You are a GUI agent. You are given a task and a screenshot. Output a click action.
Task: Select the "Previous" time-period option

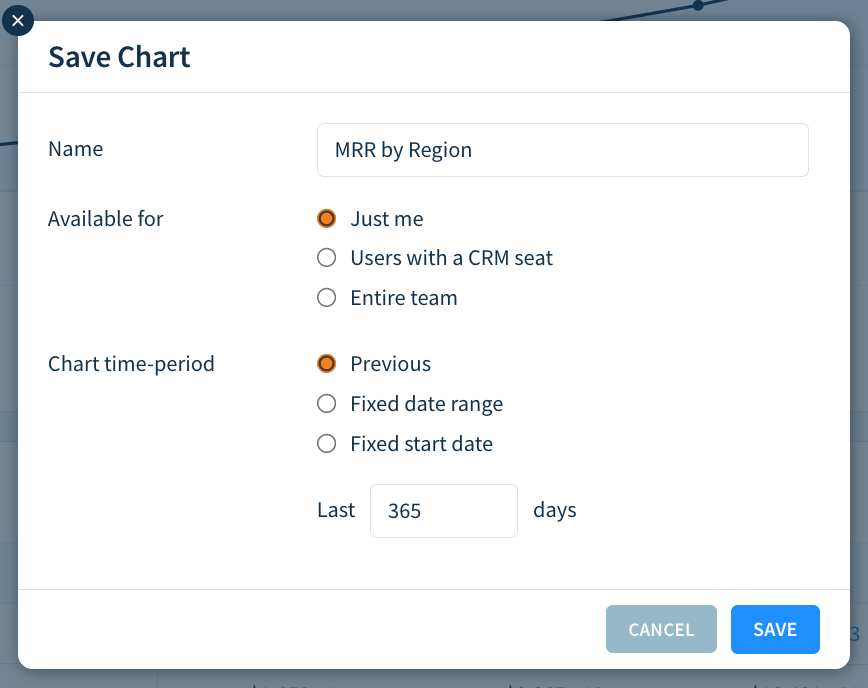click(x=326, y=363)
